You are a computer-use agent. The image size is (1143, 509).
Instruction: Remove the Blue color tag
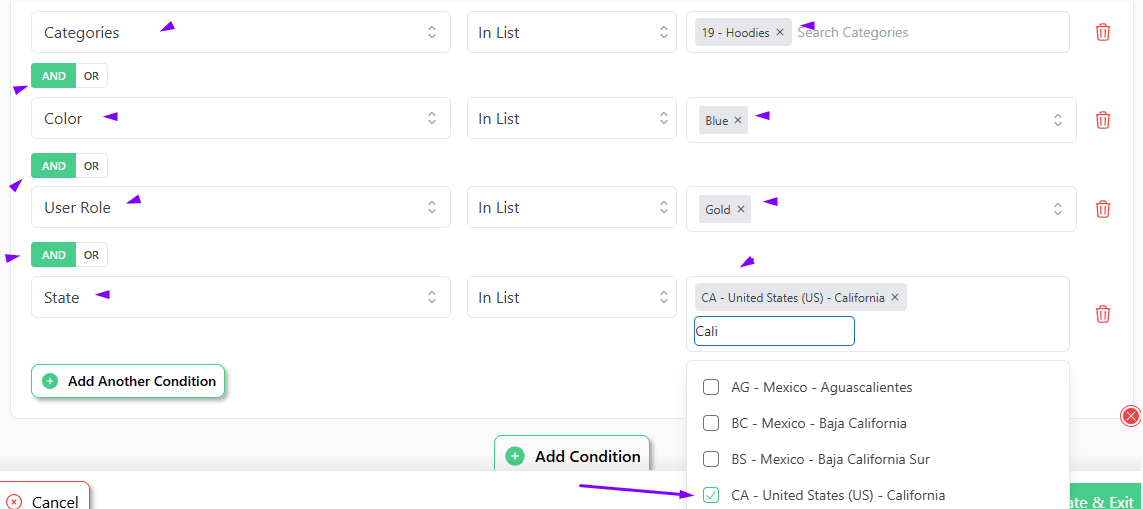[x=738, y=121]
